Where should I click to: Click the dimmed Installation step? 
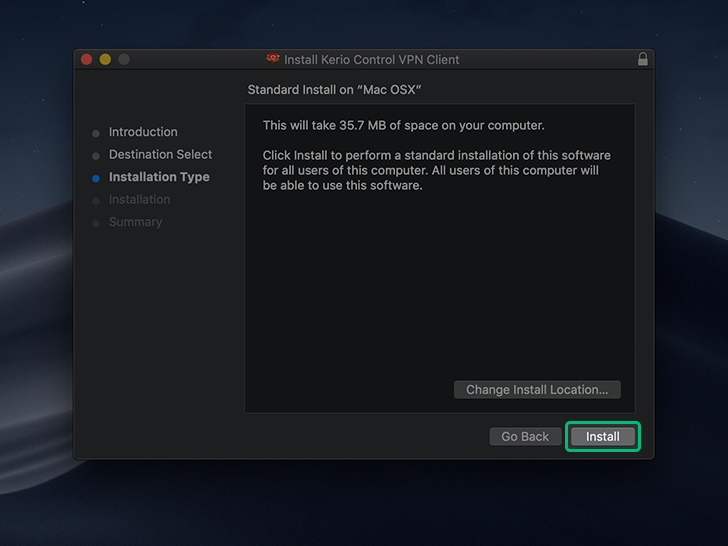[x=139, y=199]
